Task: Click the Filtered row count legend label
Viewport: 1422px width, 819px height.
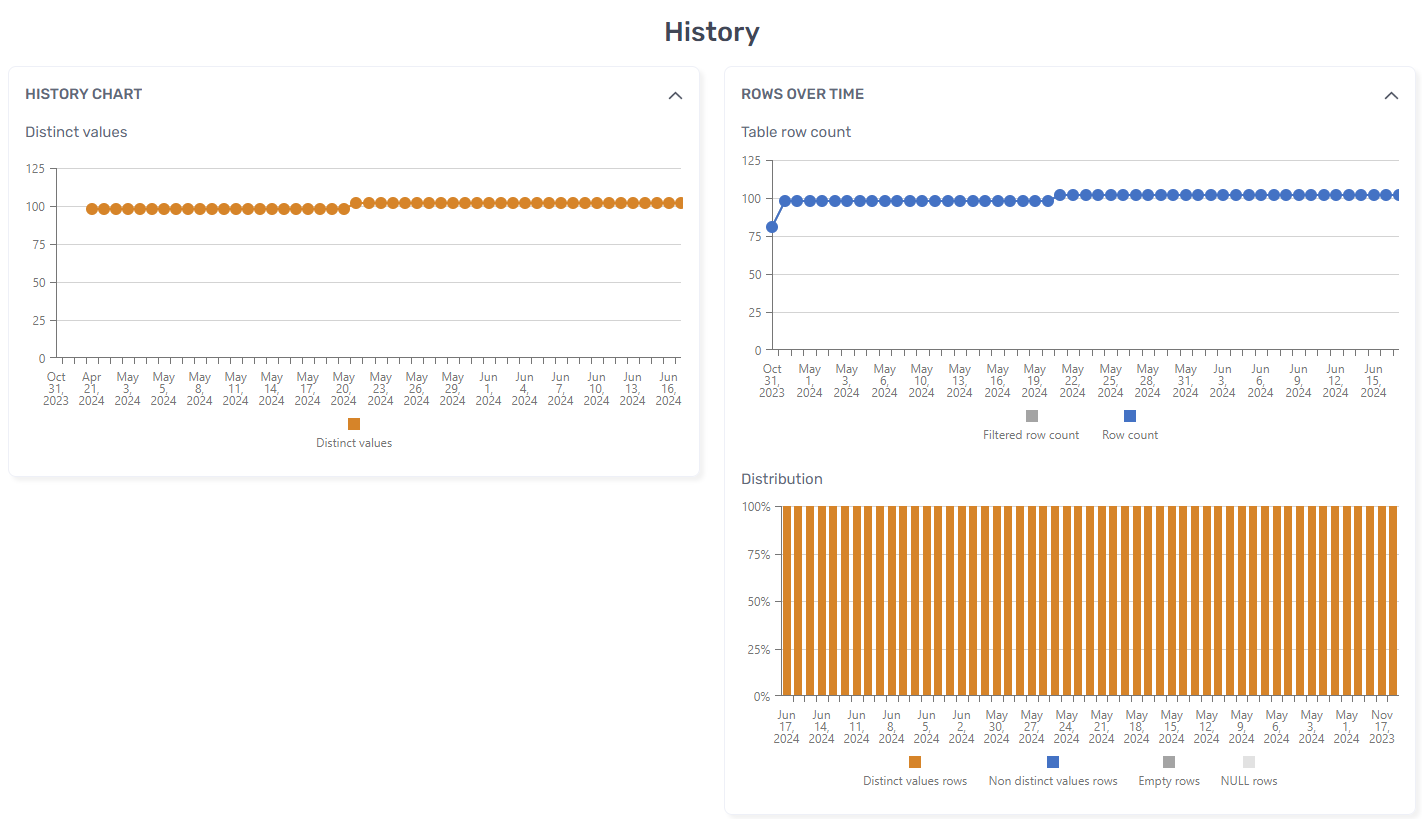Action: point(1031,435)
